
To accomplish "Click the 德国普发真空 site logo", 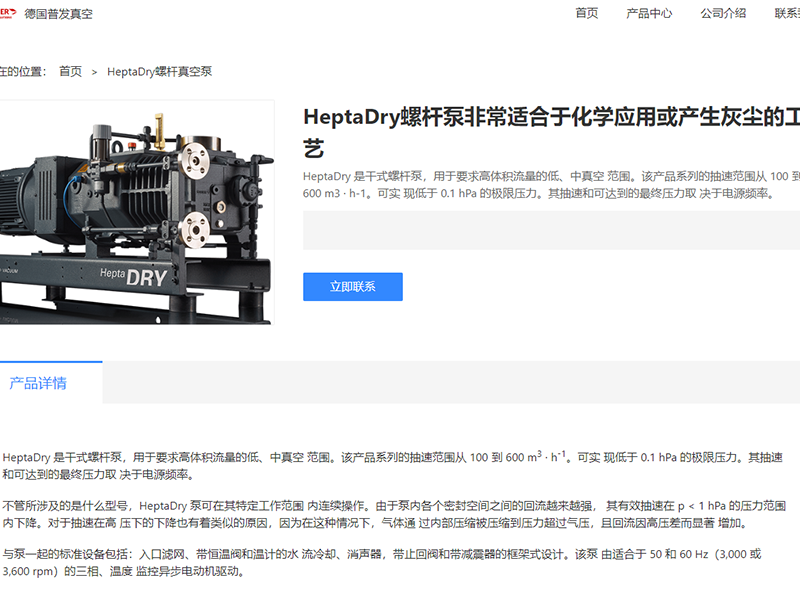I will click(x=7, y=13).
